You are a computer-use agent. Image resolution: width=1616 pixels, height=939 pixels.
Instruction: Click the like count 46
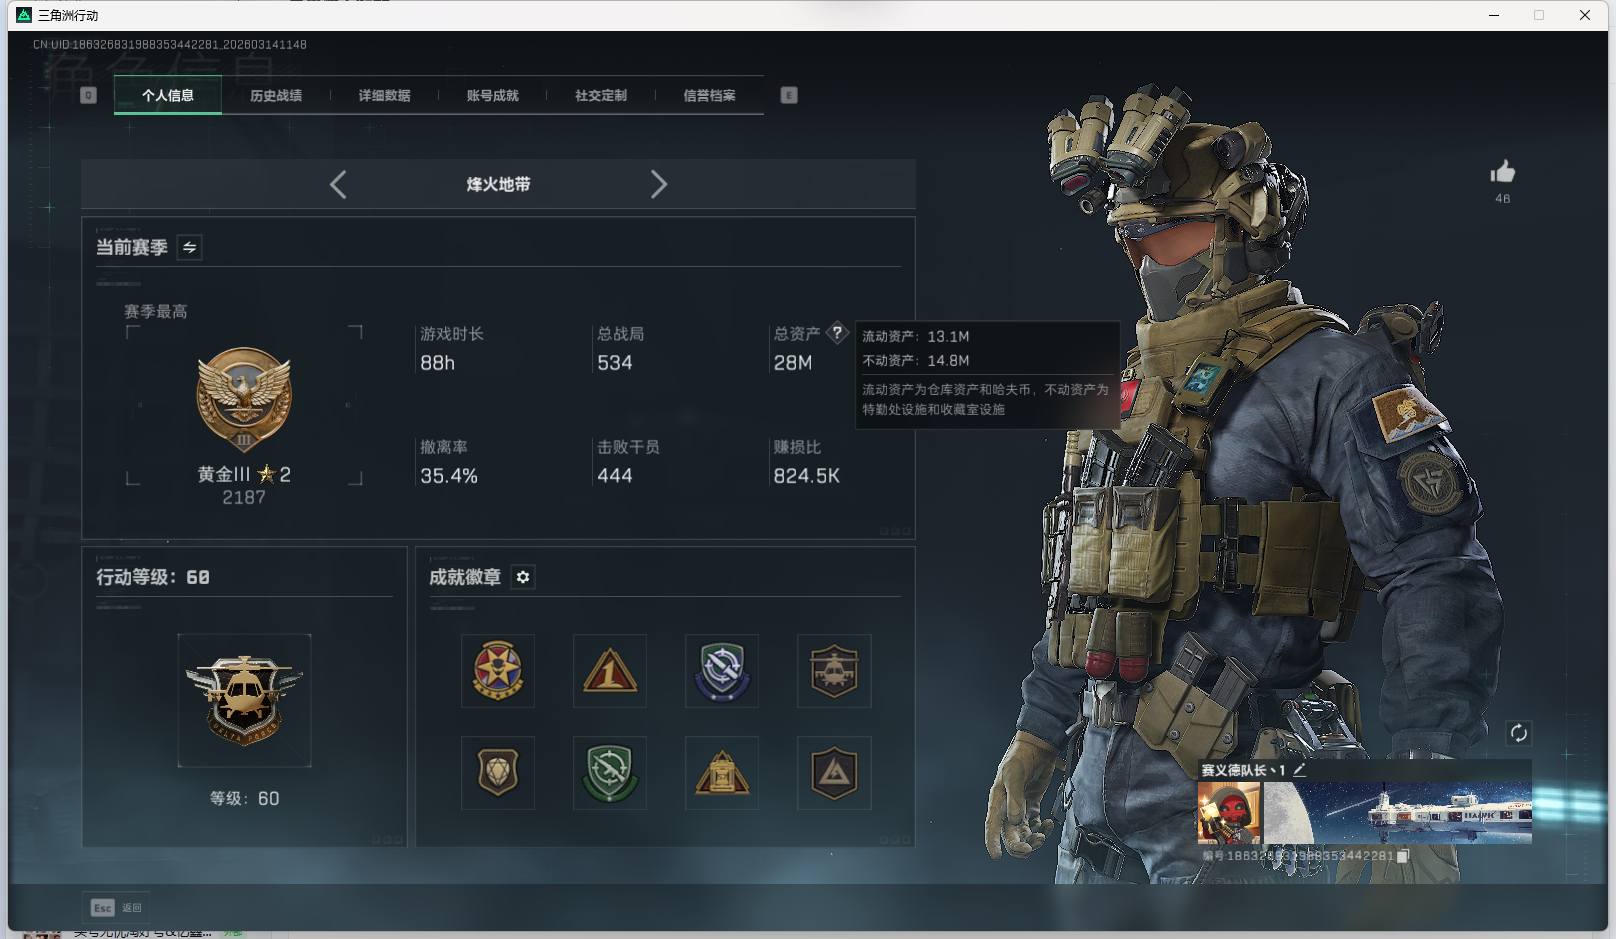1502,198
